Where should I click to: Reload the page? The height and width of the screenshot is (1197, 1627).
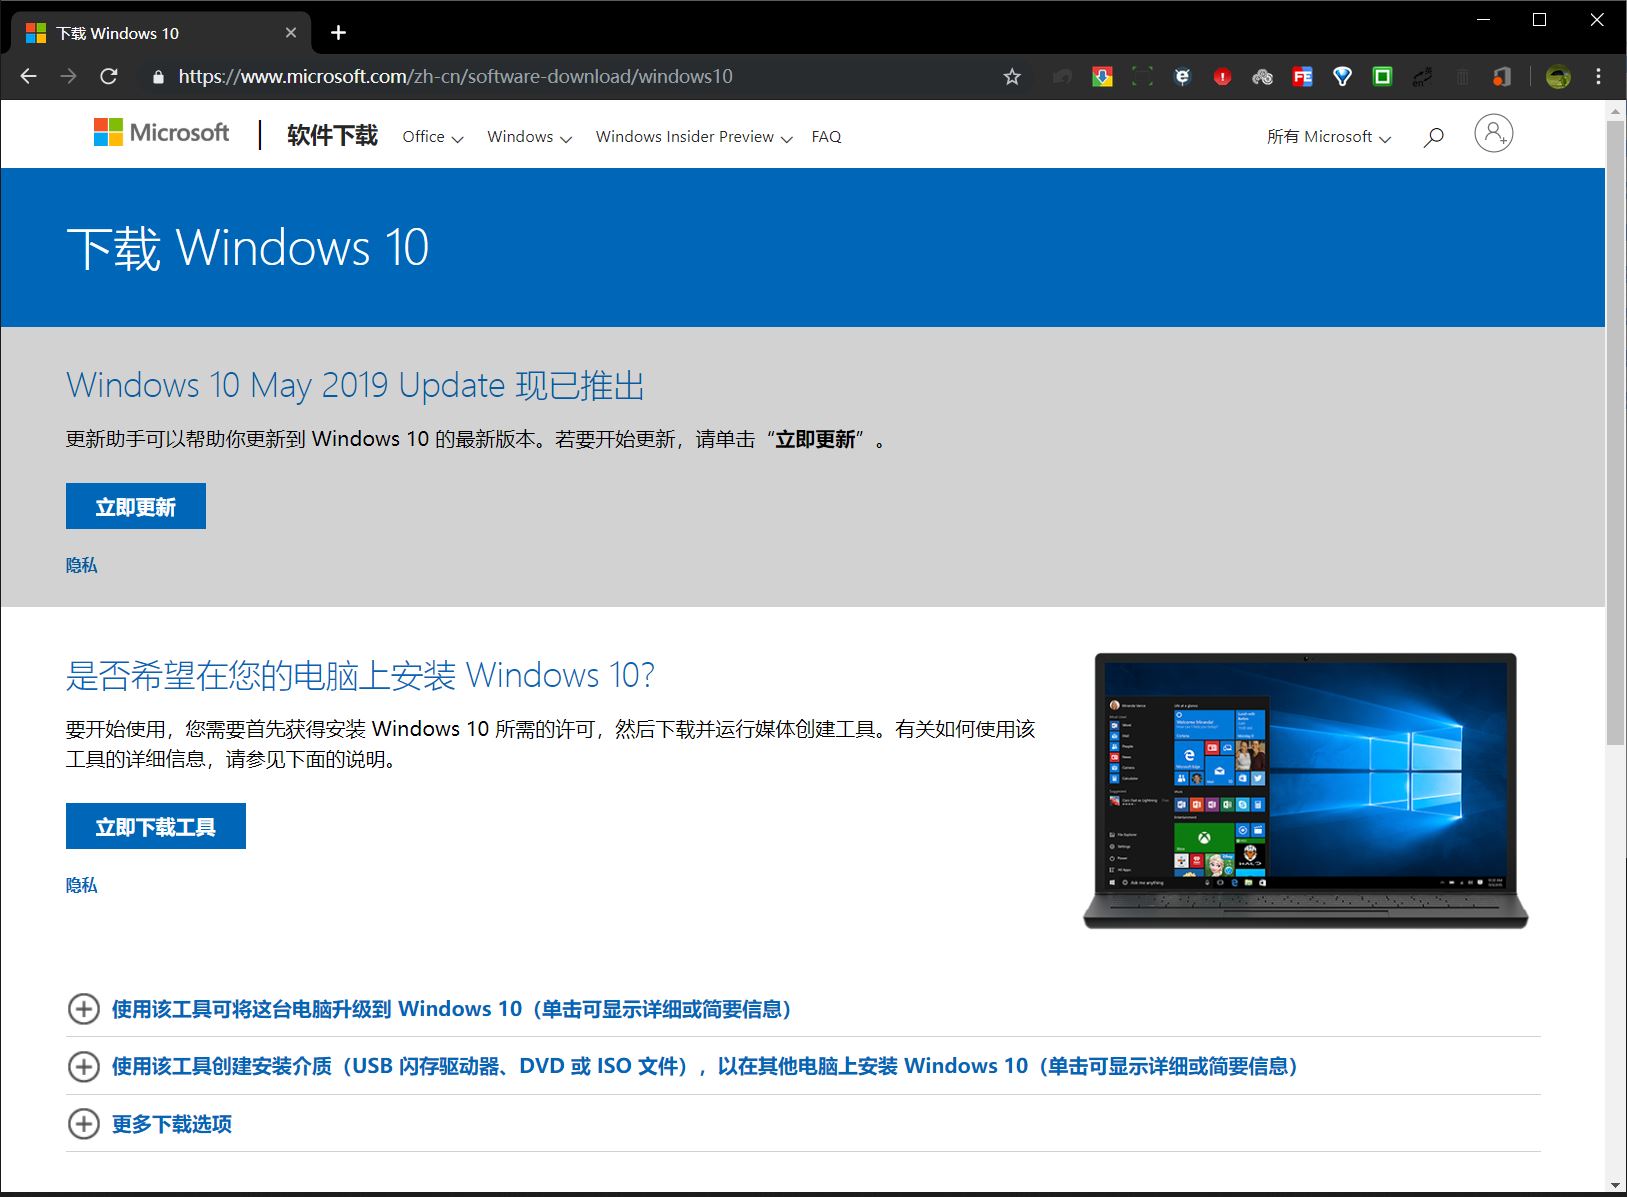click(x=109, y=76)
